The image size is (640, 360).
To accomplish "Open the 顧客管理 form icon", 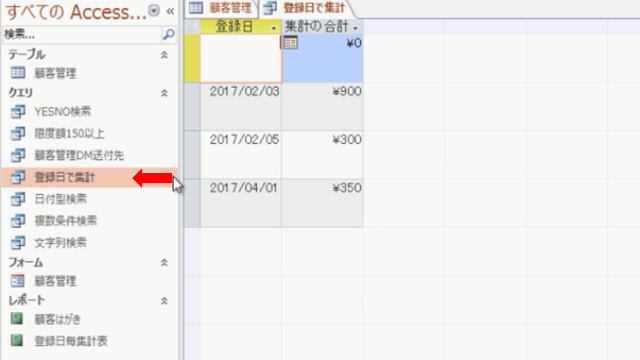I will coord(18,281).
